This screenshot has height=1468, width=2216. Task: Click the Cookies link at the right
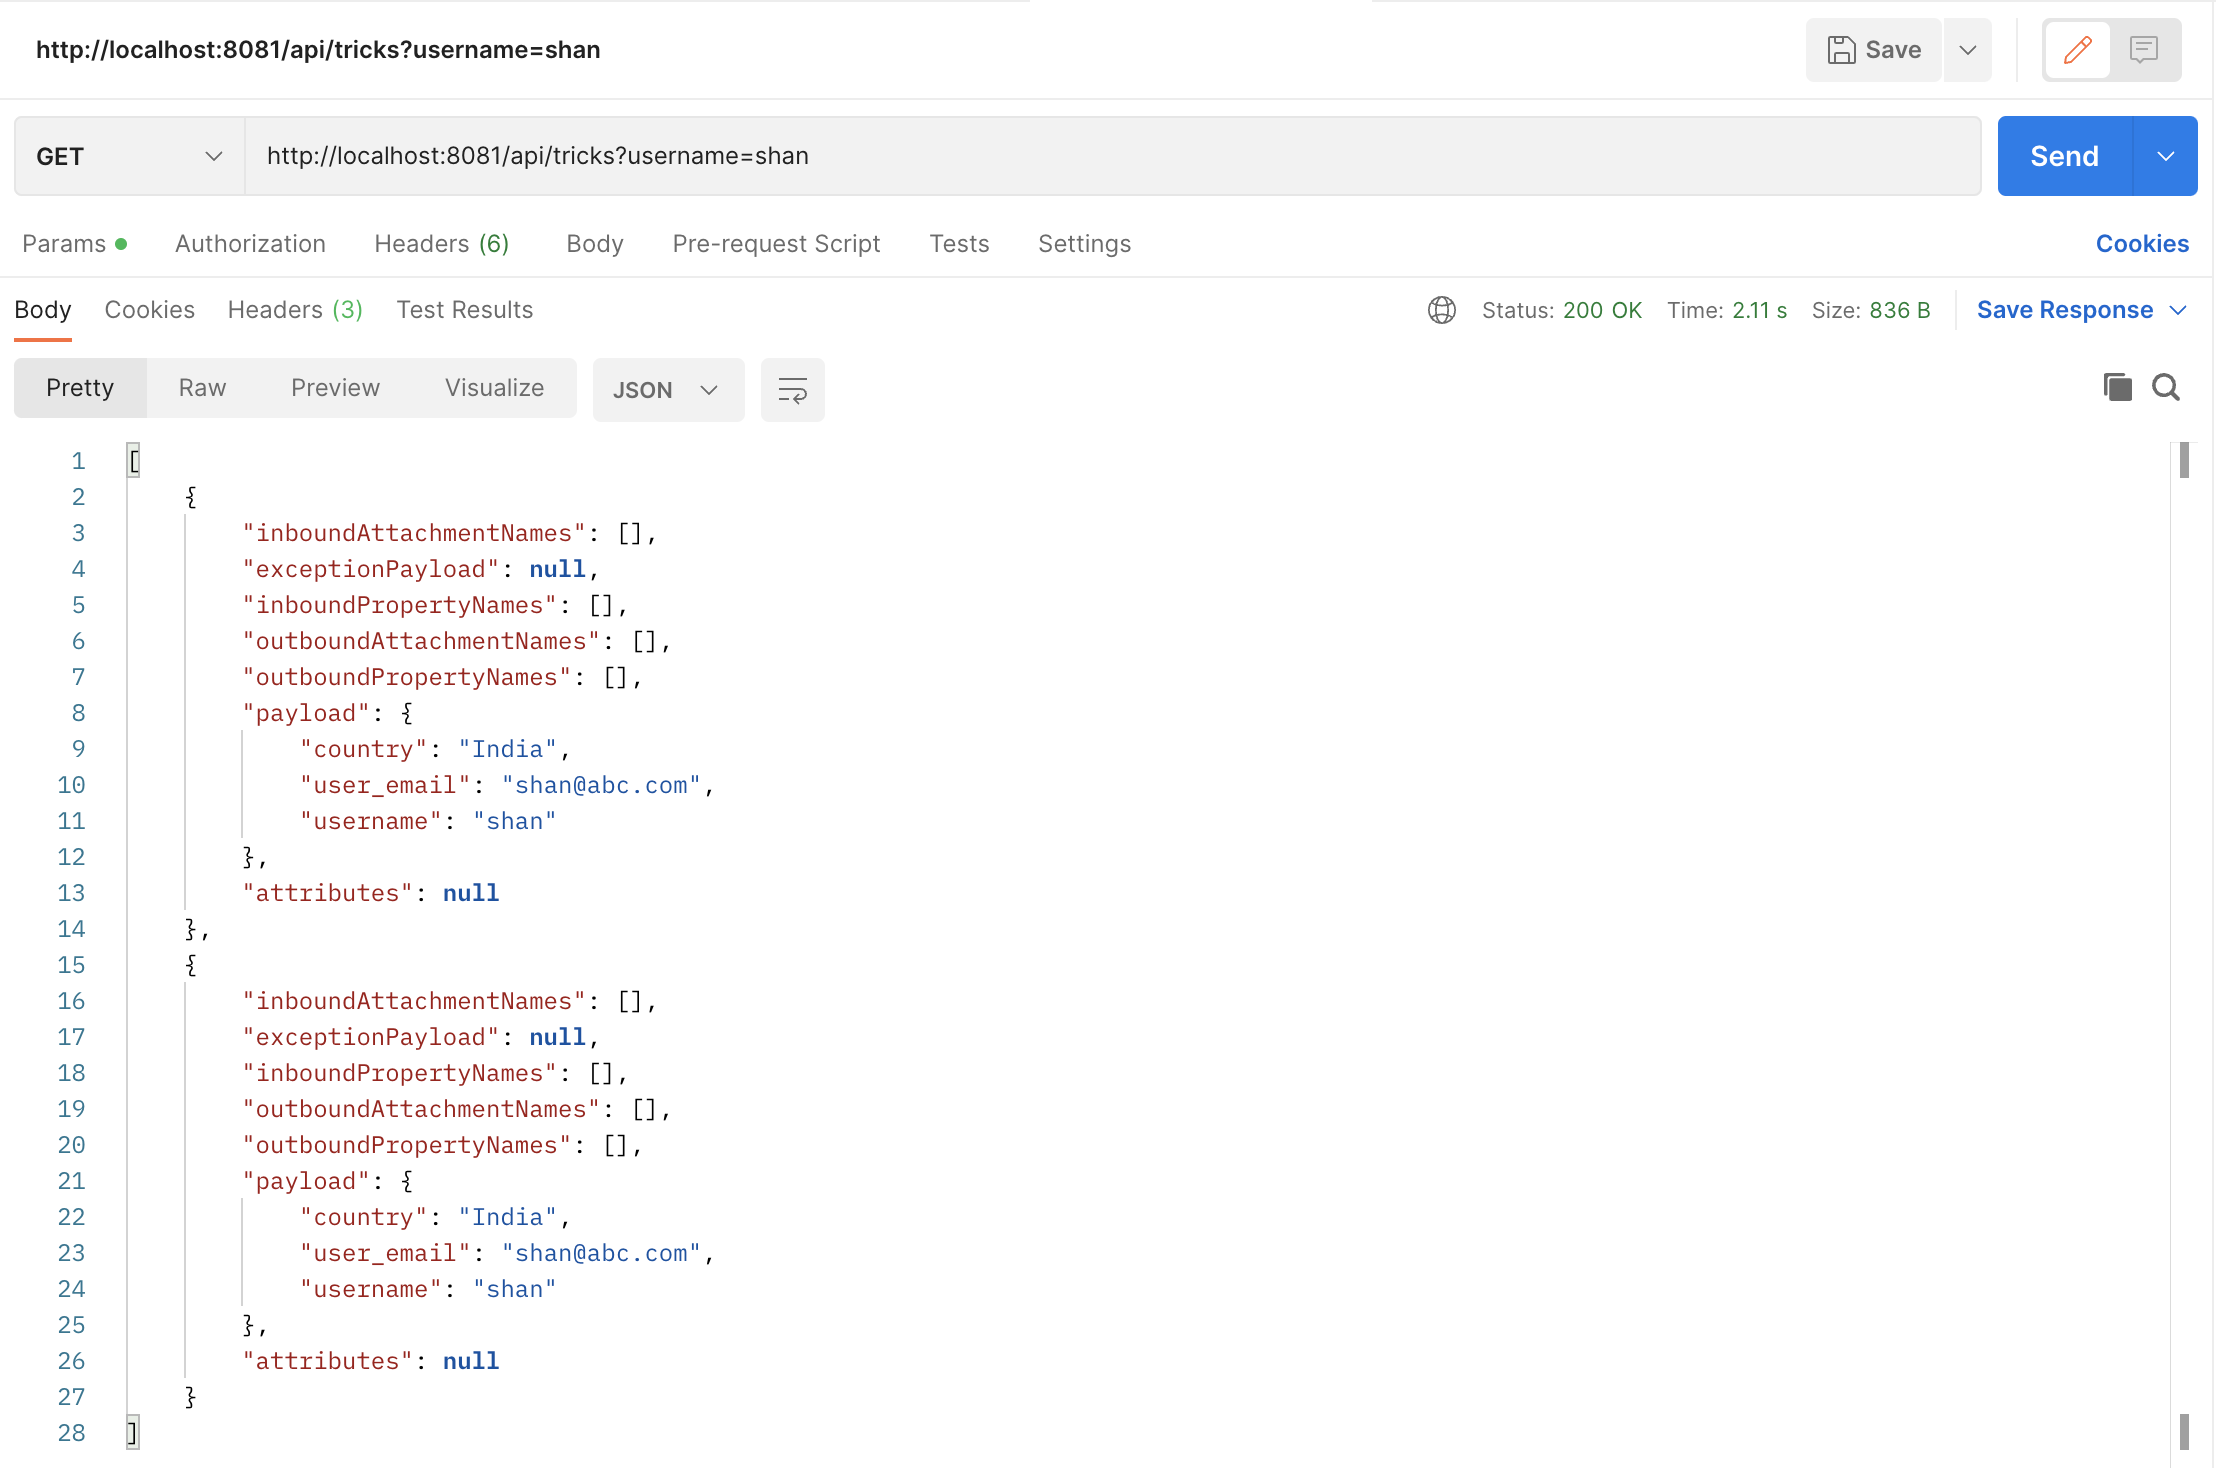pos(2141,244)
